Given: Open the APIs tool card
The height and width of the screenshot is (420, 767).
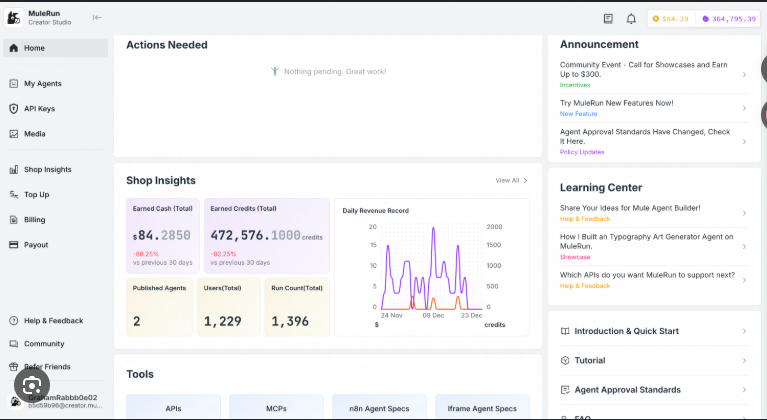Looking at the screenshot, I should pos(174,407).
